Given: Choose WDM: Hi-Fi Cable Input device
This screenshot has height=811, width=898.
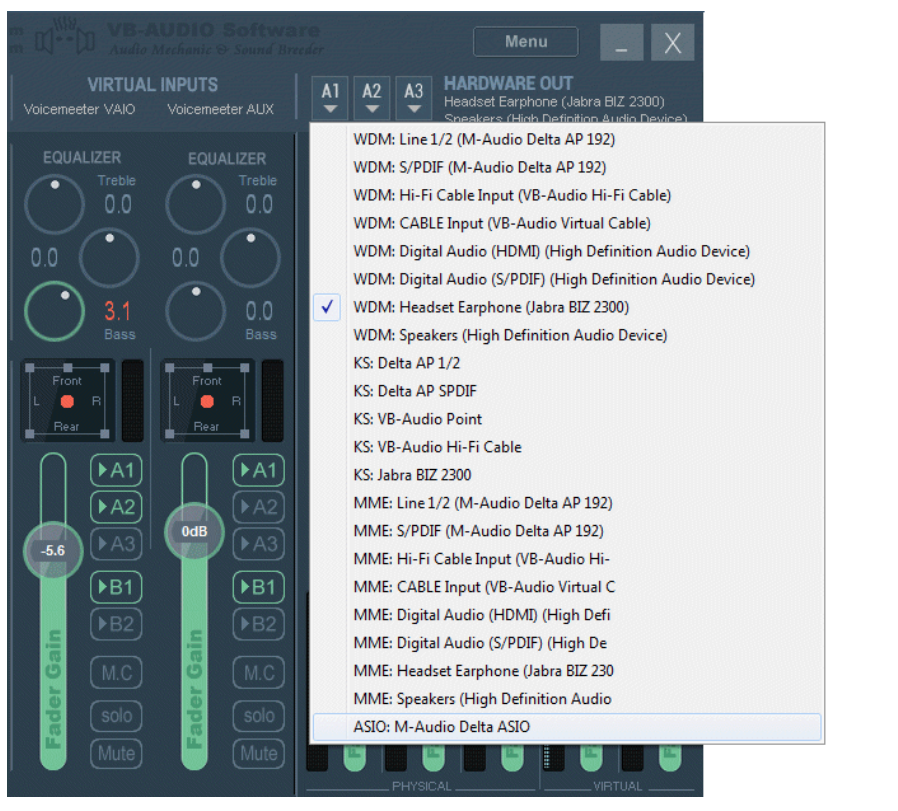Looking at the screenshot, I should pos(567,195).
